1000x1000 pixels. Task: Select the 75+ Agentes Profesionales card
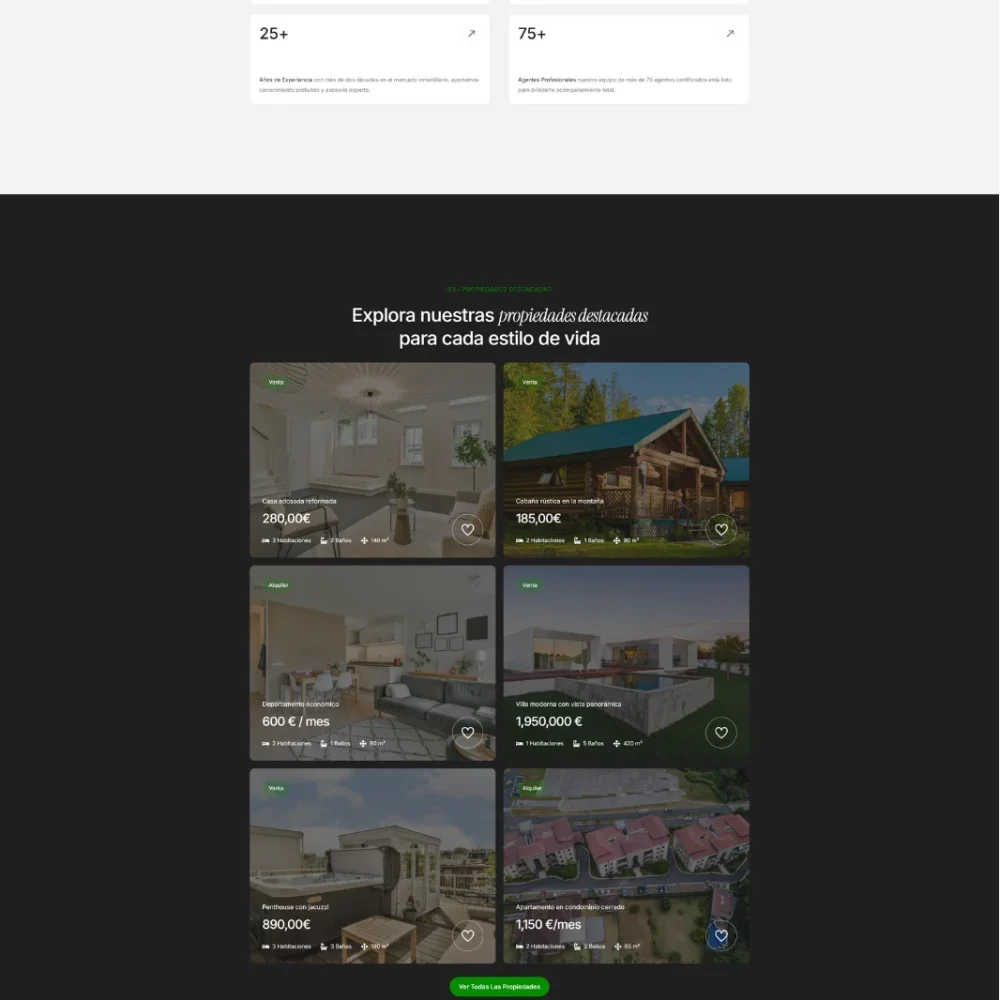(x=628, y=60)
